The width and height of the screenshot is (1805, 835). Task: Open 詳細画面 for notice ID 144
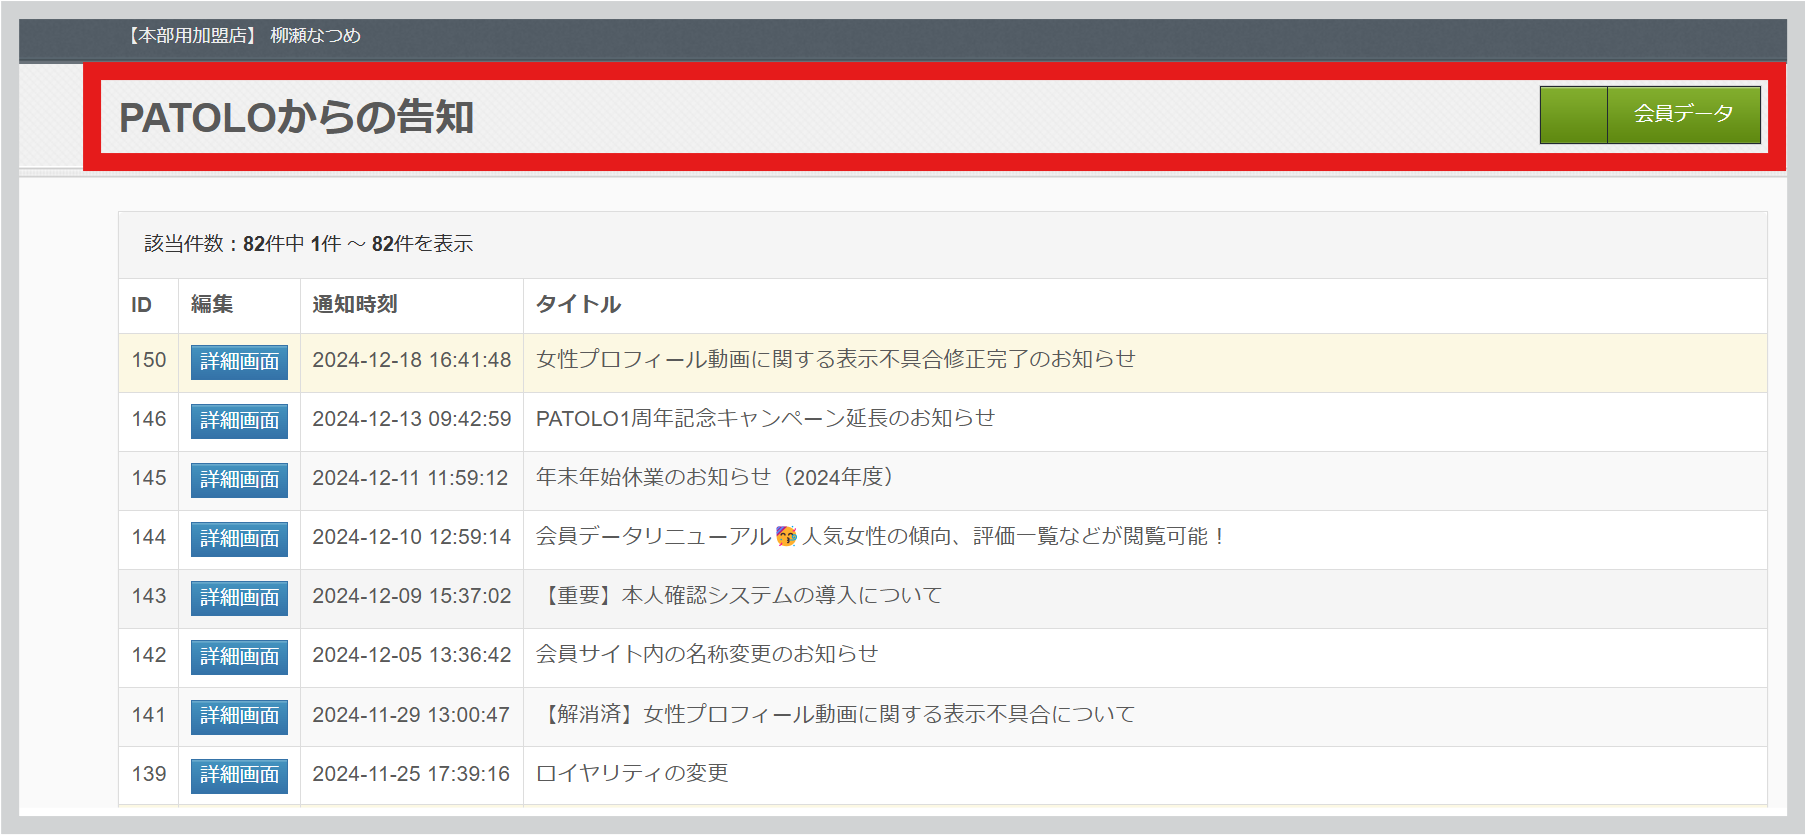tap(239, 539)
